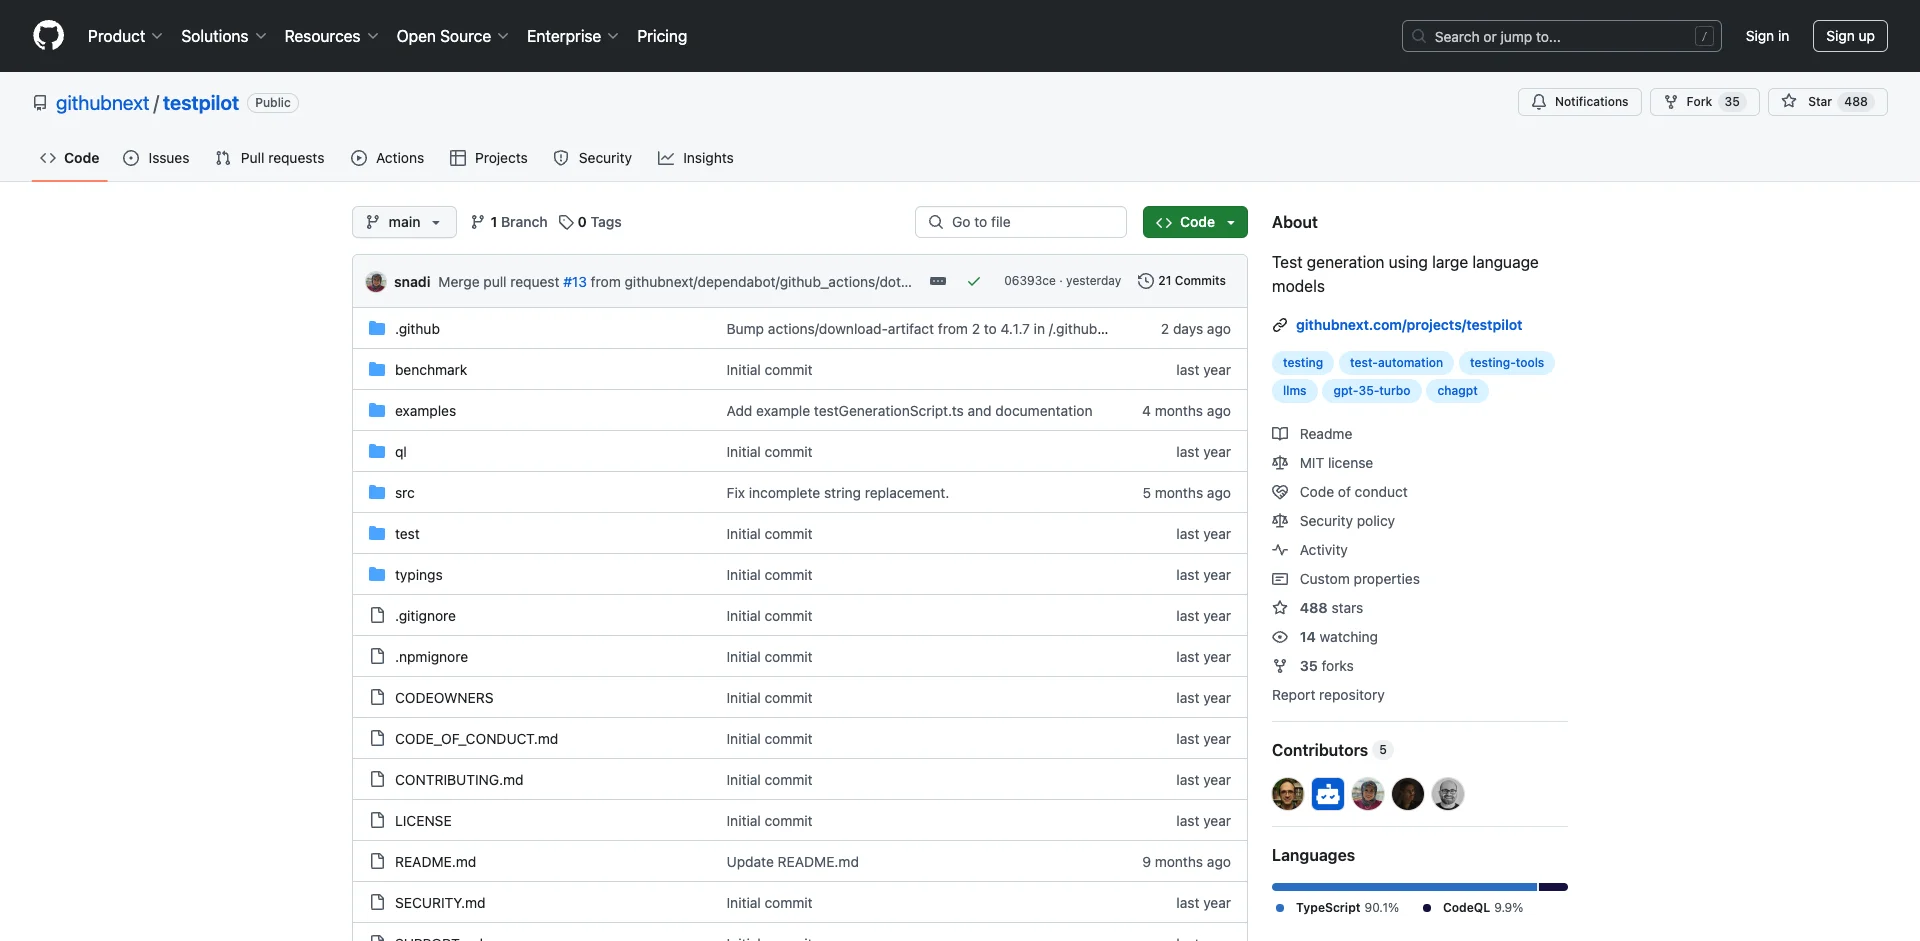Switch to the Security tab

(x=593, y=158)
